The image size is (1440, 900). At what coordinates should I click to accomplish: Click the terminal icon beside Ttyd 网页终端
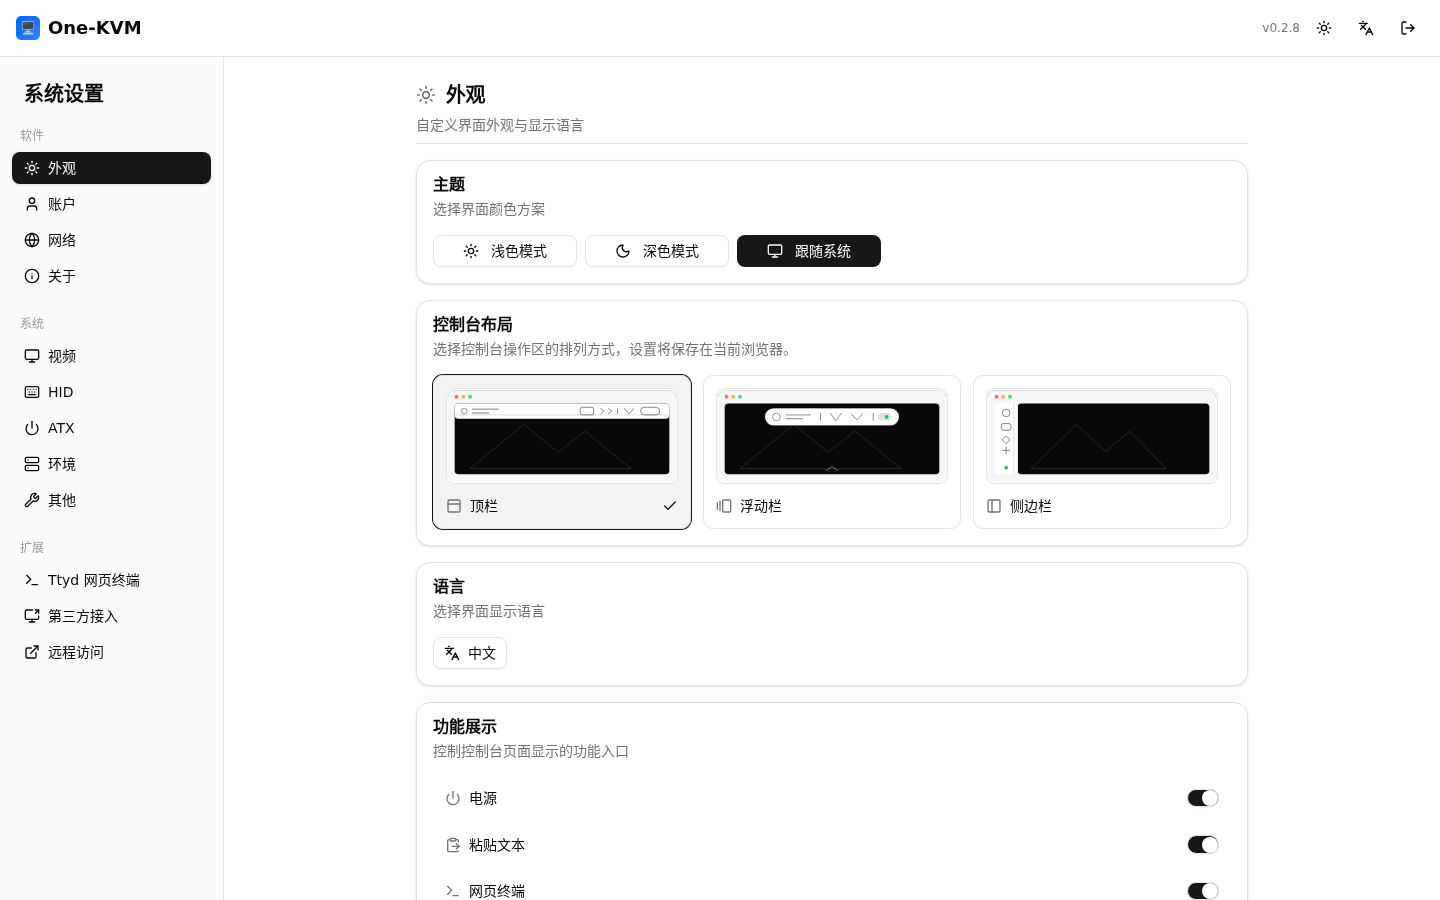tap(32, 580)
